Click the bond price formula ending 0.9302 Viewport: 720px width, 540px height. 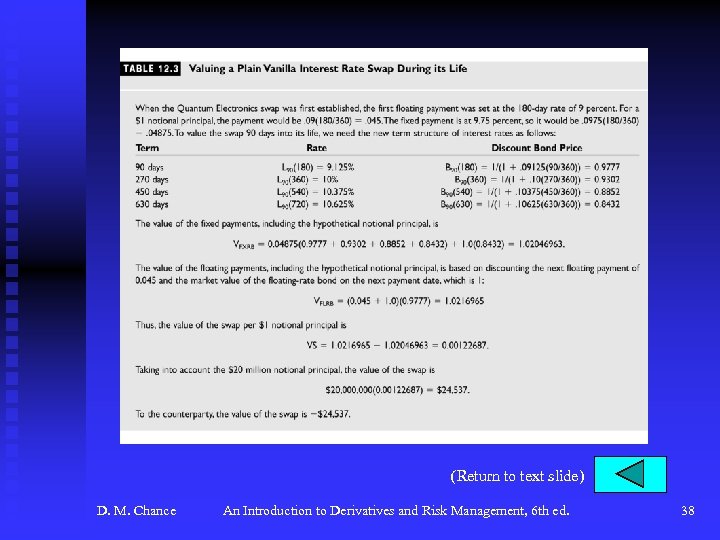[x=537, y=180]
